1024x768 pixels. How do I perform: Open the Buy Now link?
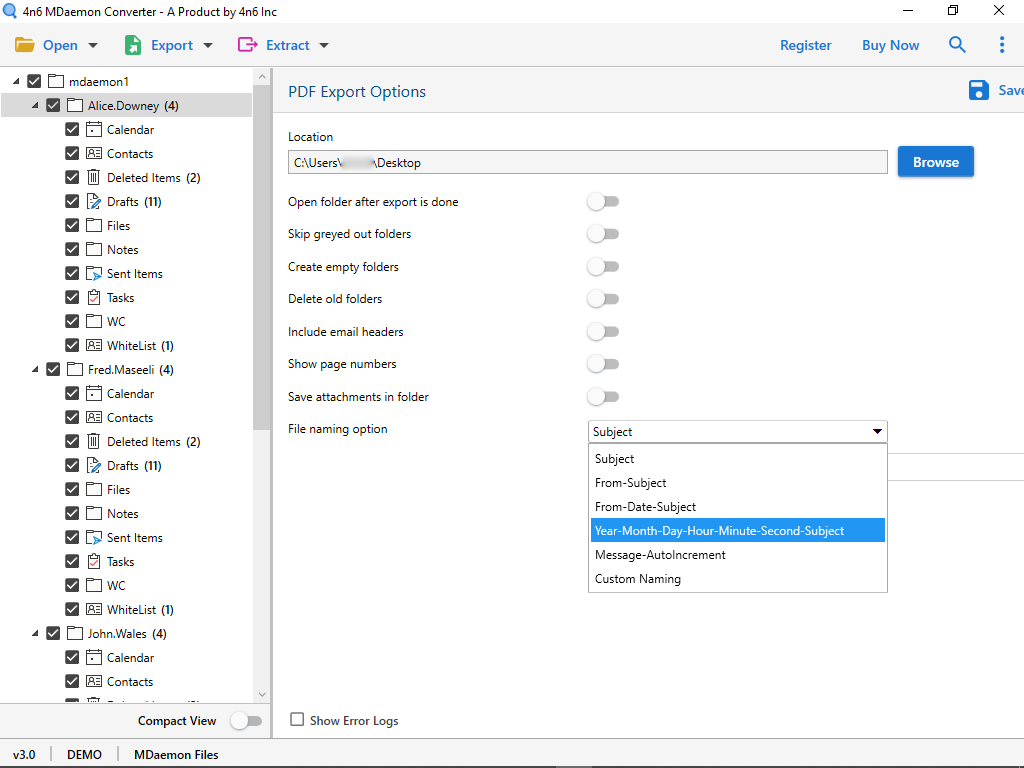[890, 45]
